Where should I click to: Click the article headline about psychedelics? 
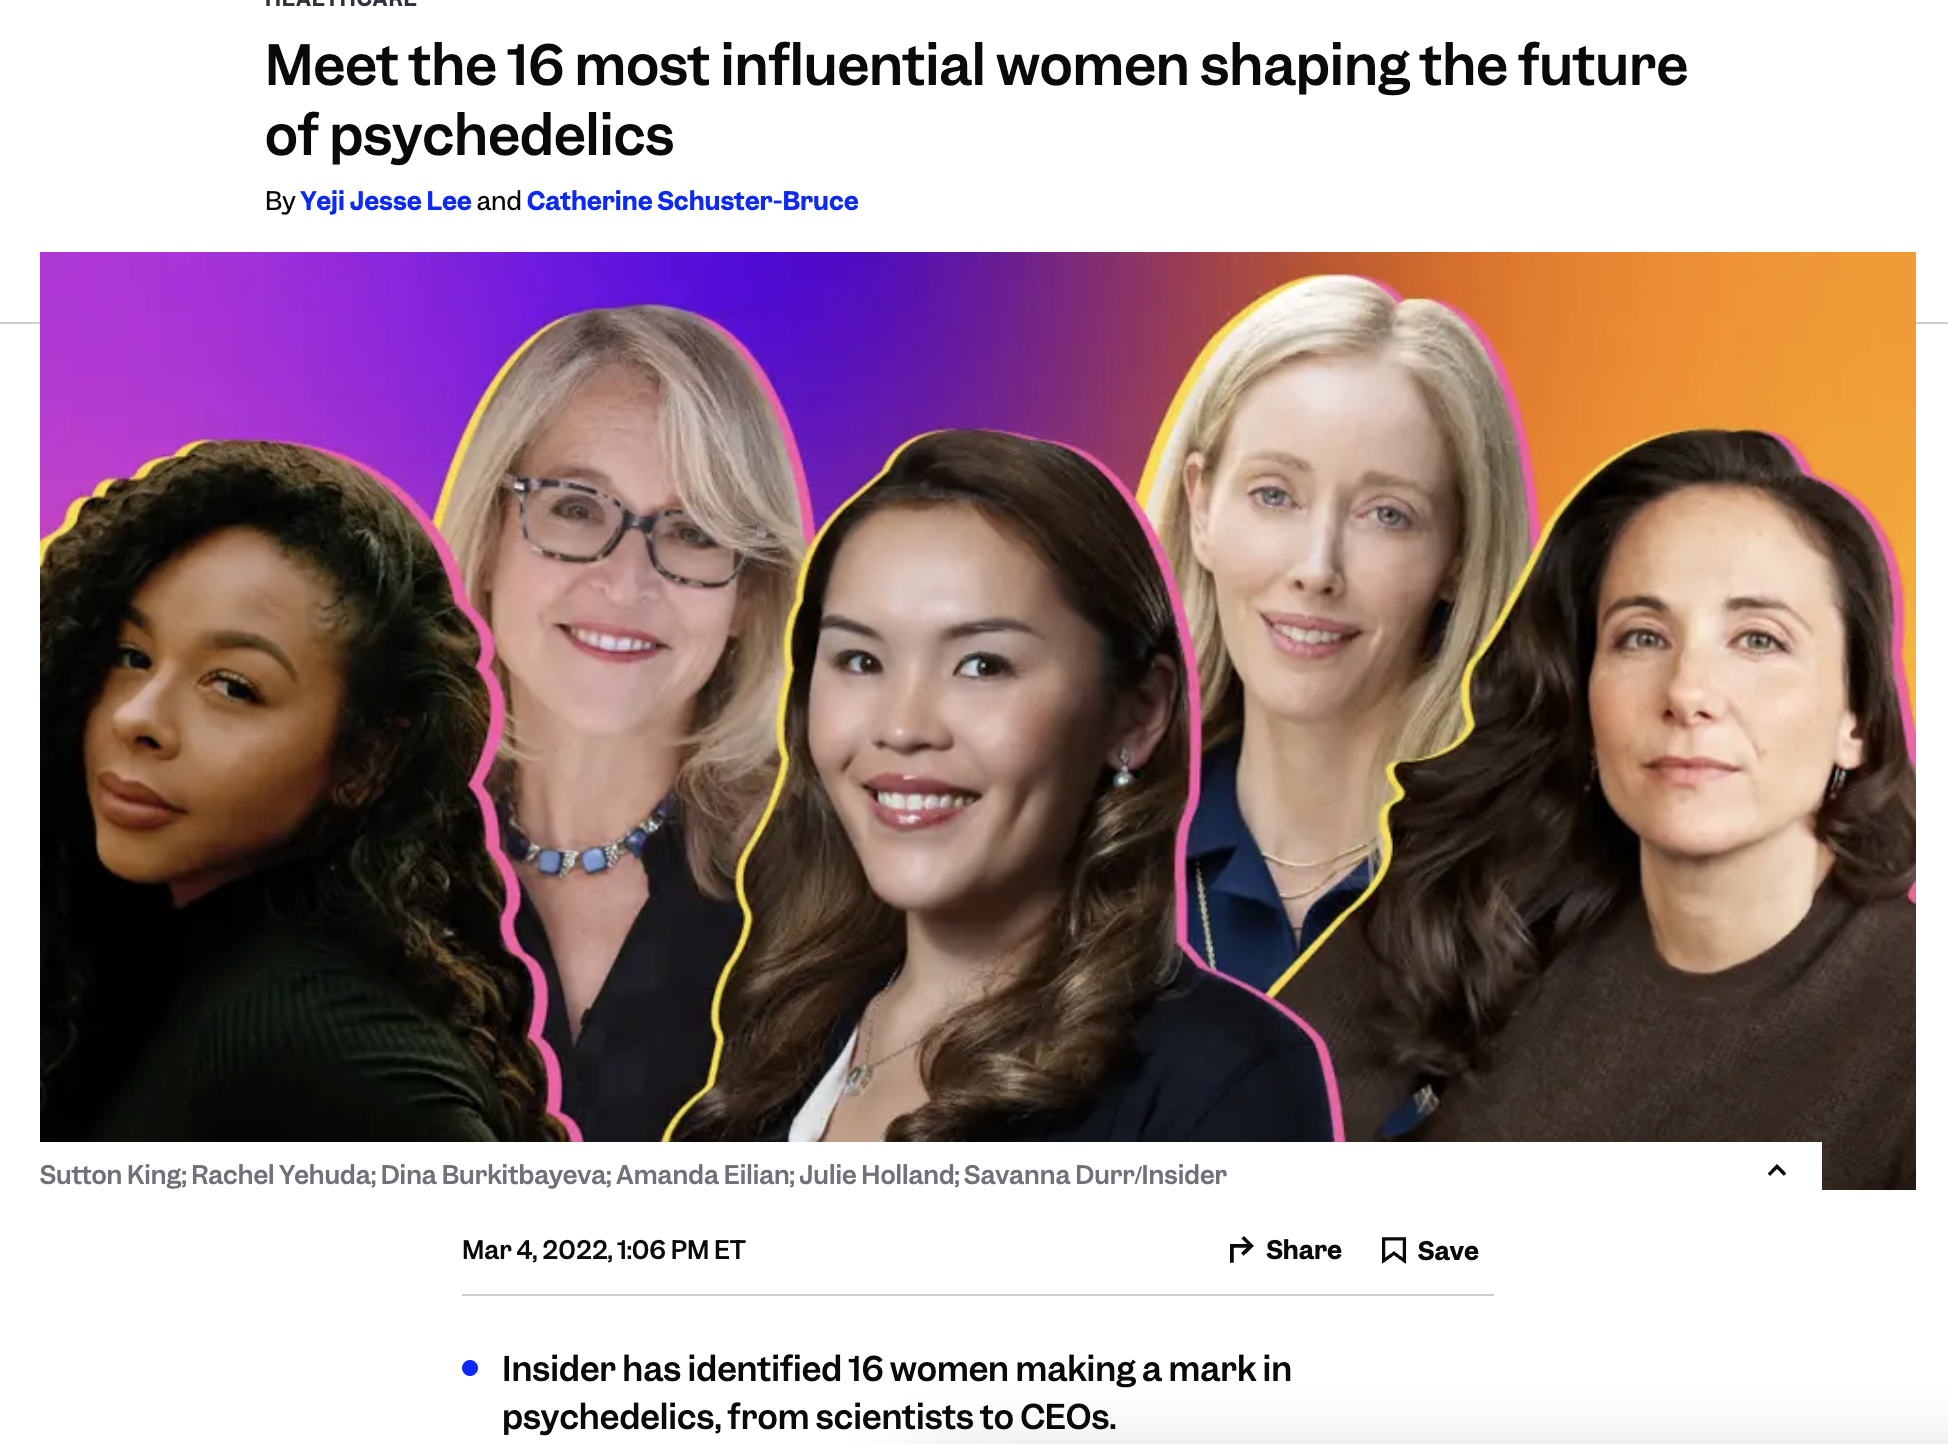976,100
